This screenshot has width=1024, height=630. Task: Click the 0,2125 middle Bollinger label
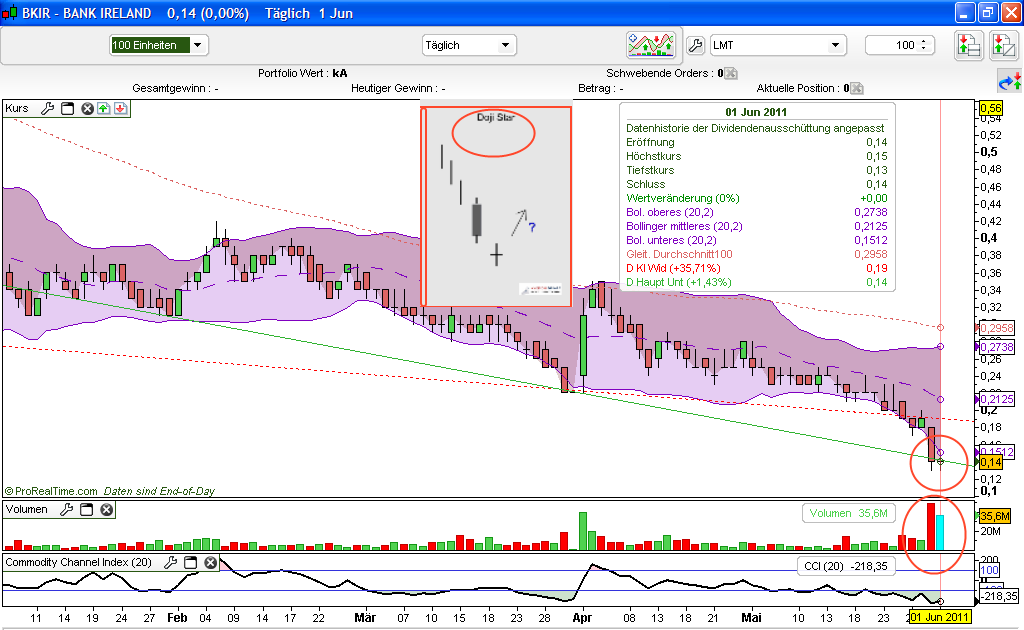997,400
